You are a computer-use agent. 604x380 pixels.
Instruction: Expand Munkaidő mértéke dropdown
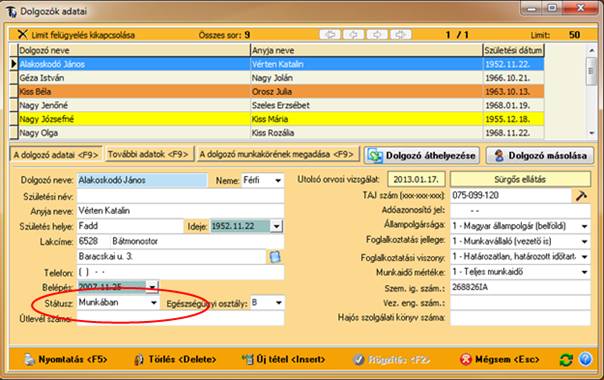pyautogui.click(x=584, y=272)
